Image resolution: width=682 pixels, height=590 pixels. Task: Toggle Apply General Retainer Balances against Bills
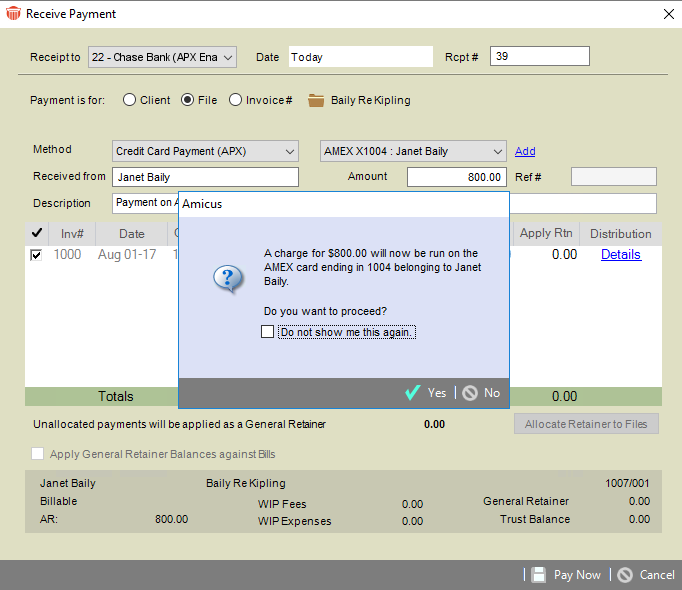[x=37, y=454]
